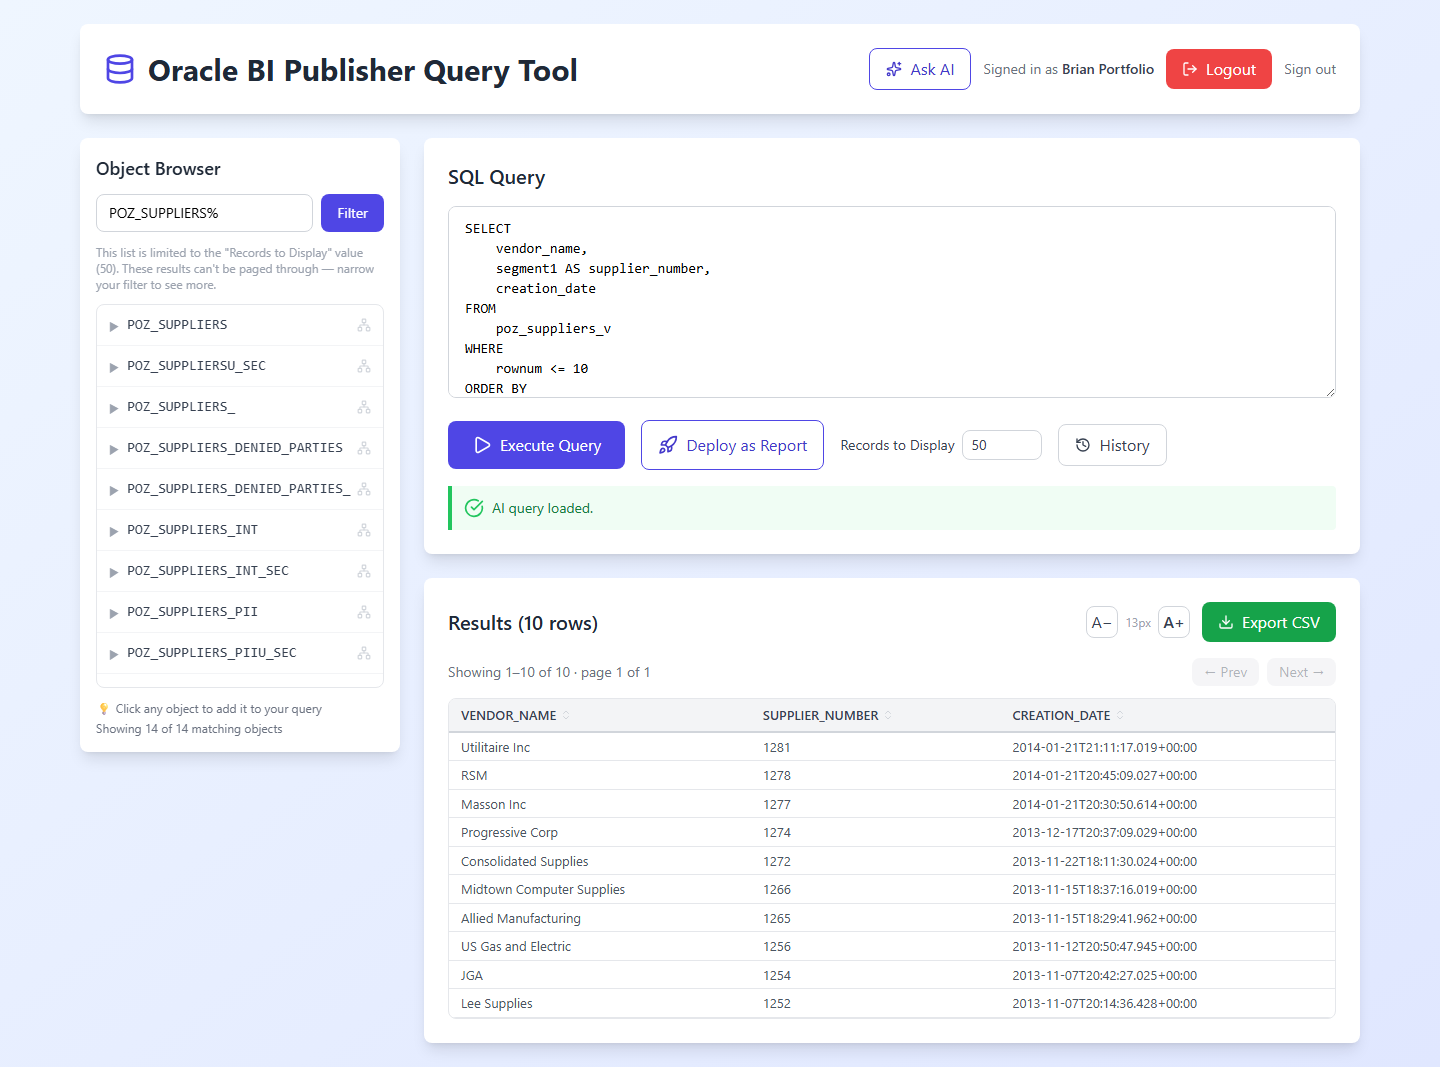The image size is (1440, 1067).
Task: Click the lightbulb tip icon
Action: point(103,709)
